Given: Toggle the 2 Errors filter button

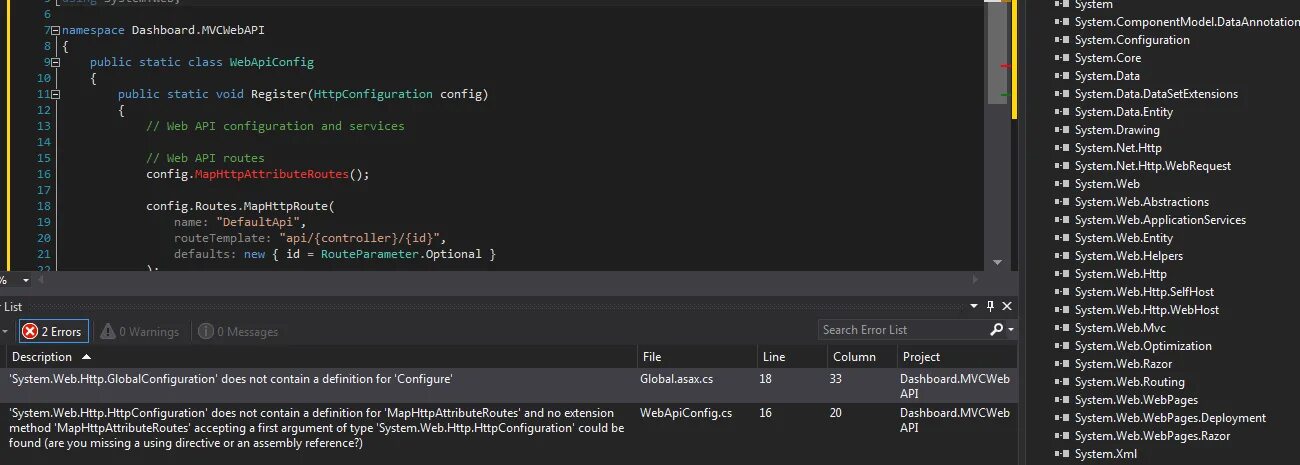Looking at the screenshot, I should click(54, 331).
